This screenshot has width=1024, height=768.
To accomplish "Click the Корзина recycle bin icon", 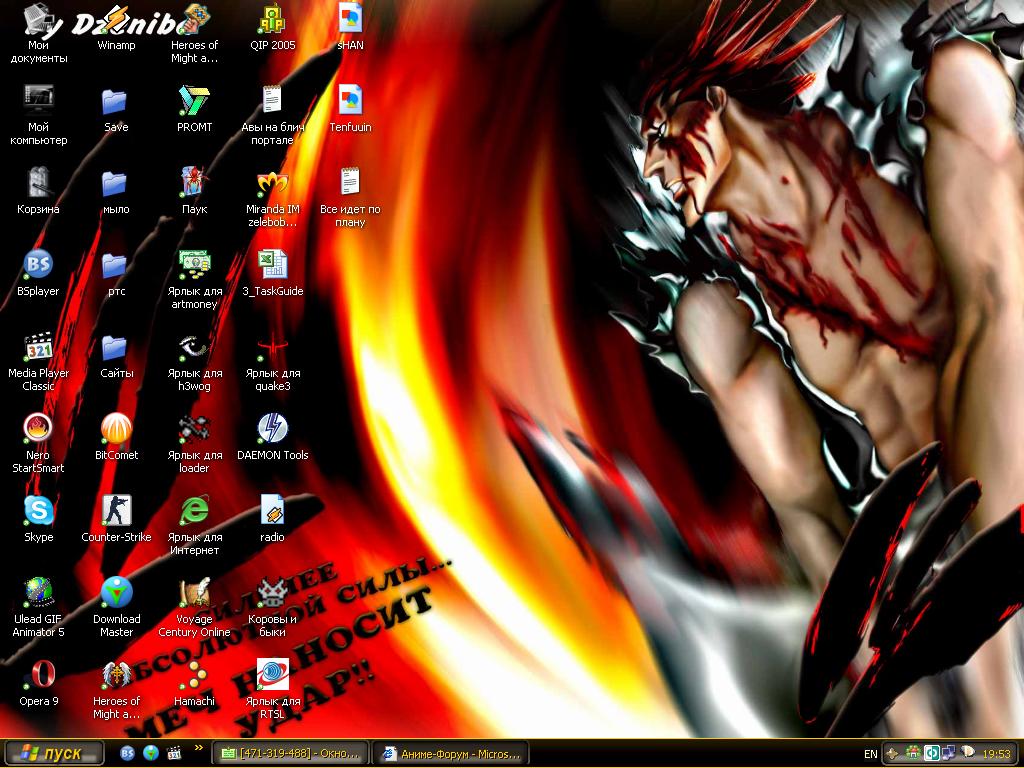I will [x=39, y=191].
